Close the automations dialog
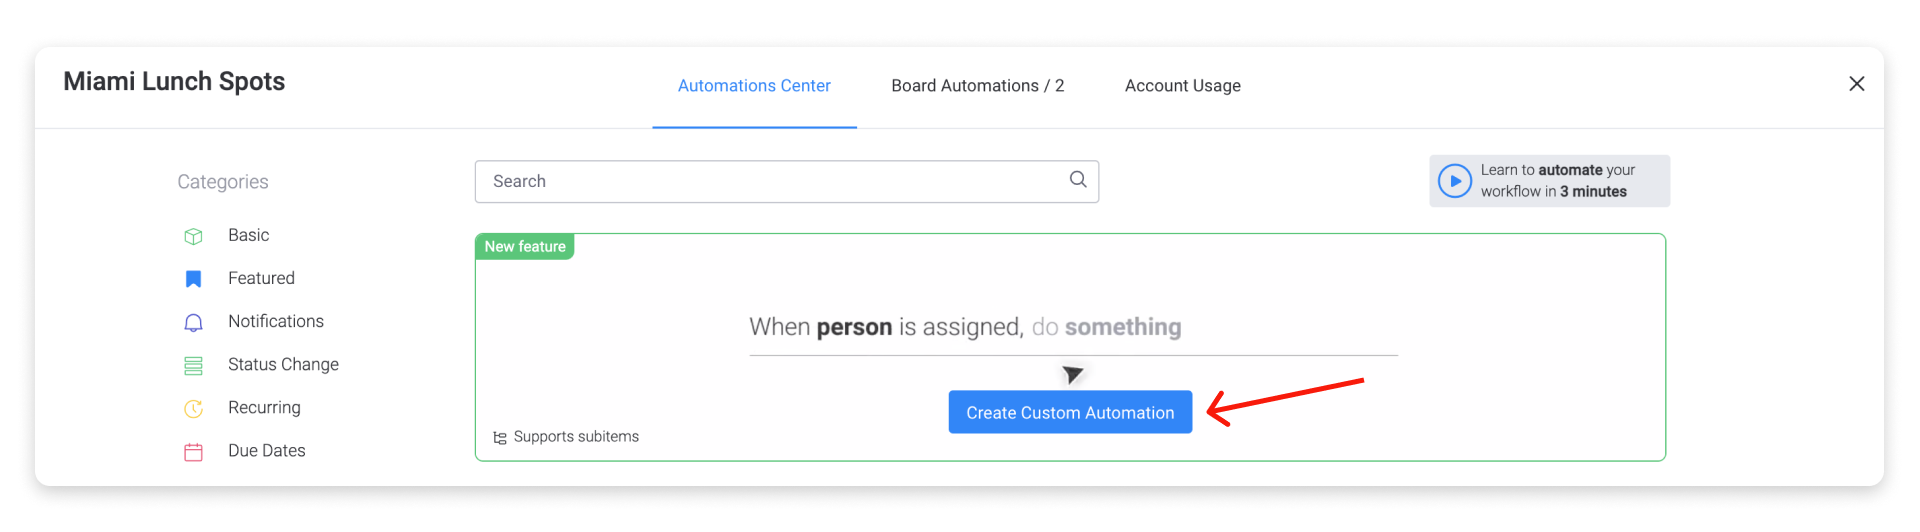This screenshot has height=532, width=1920. [1856, 84]
